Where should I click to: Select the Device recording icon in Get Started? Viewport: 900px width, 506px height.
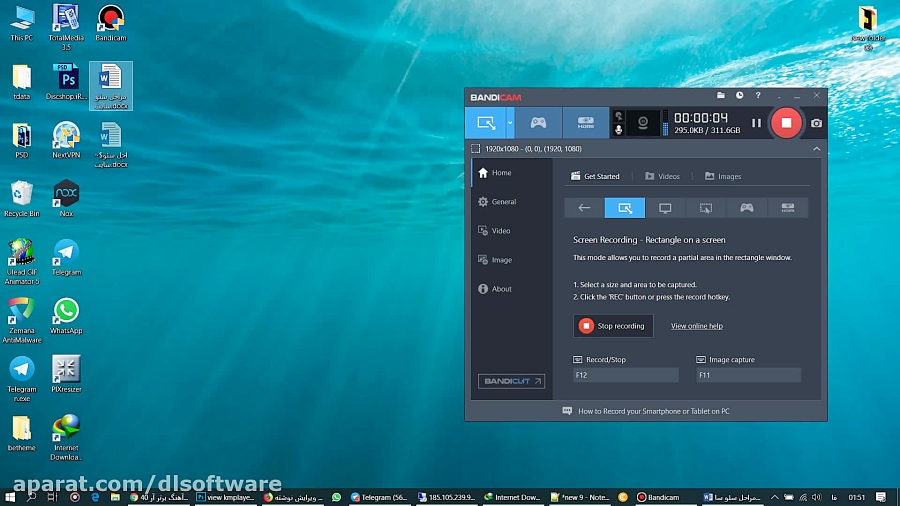tap(788, 208)
